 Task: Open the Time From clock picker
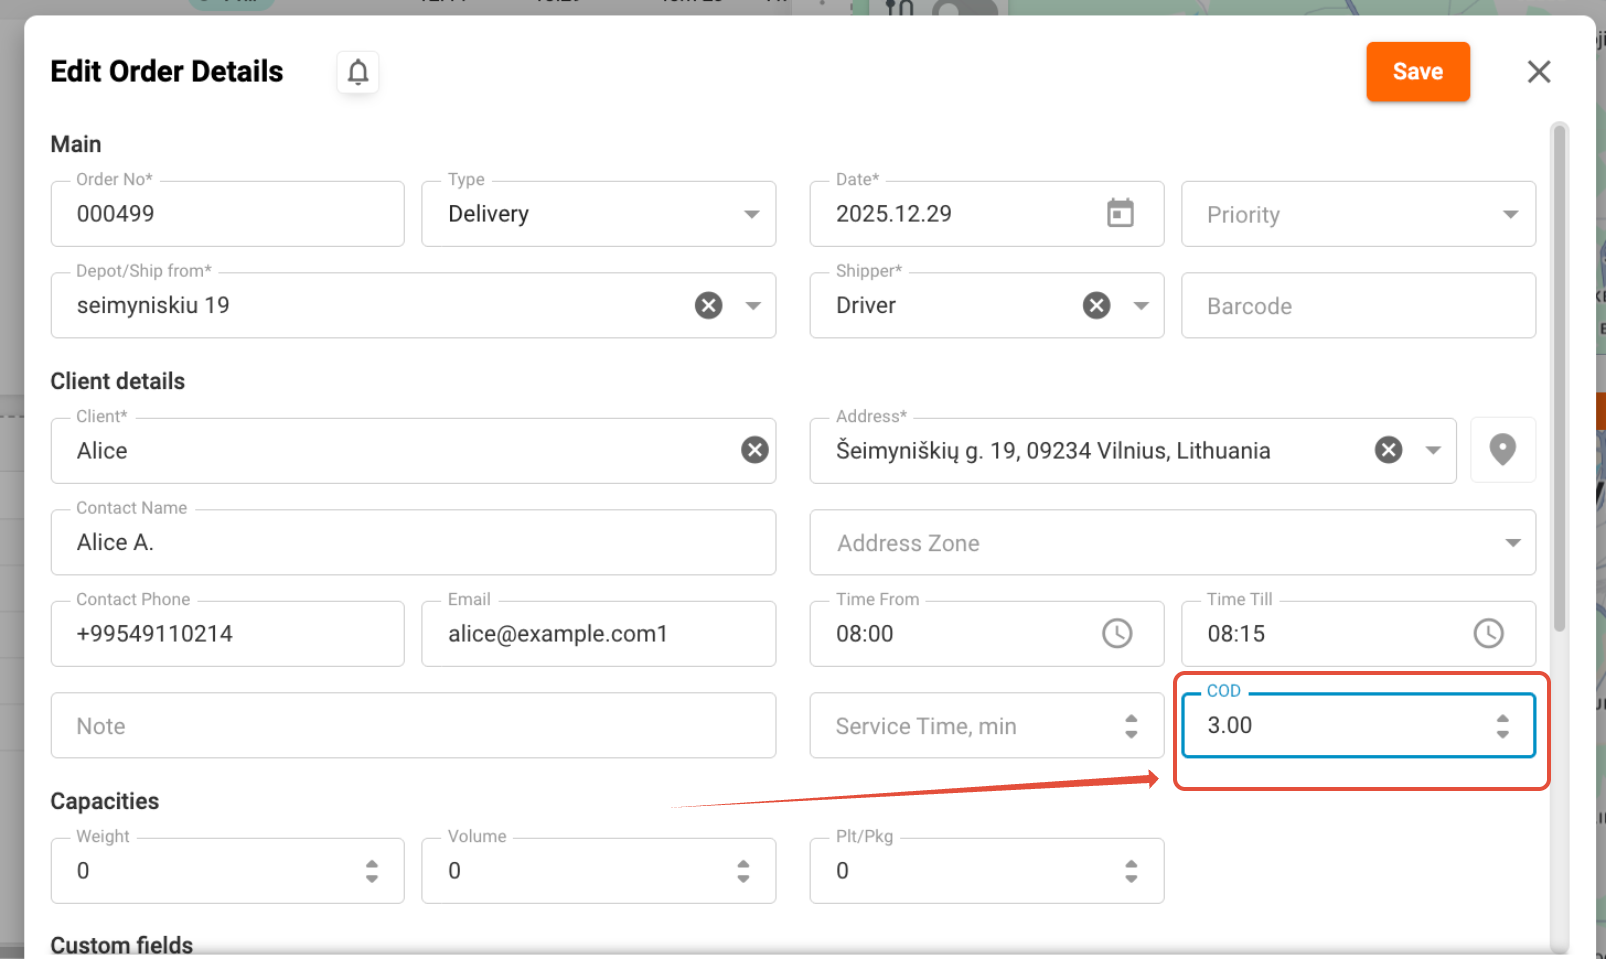[x=1117, y=633]
